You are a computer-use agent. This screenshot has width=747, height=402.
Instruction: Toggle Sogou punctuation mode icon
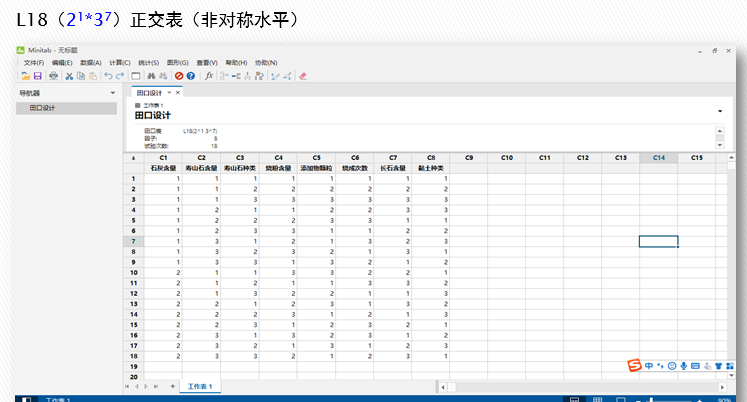660,366
